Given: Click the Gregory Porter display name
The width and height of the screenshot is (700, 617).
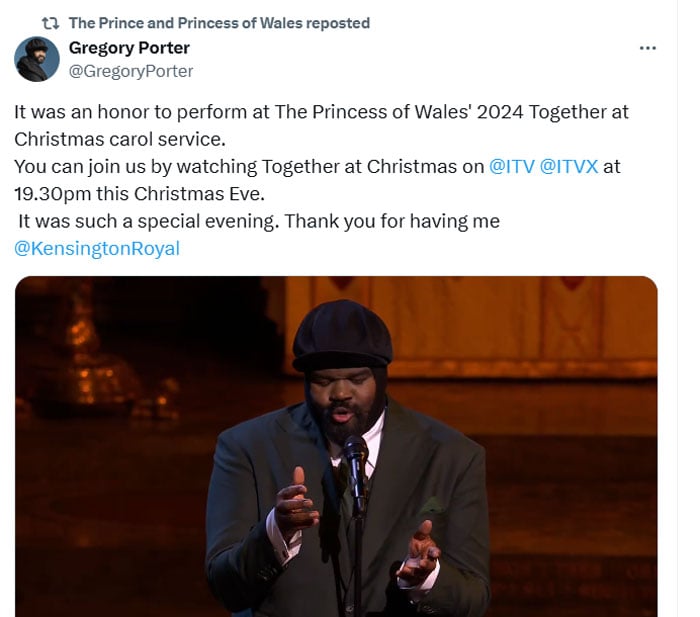Looking at the screenshot, I should point(129,48).
